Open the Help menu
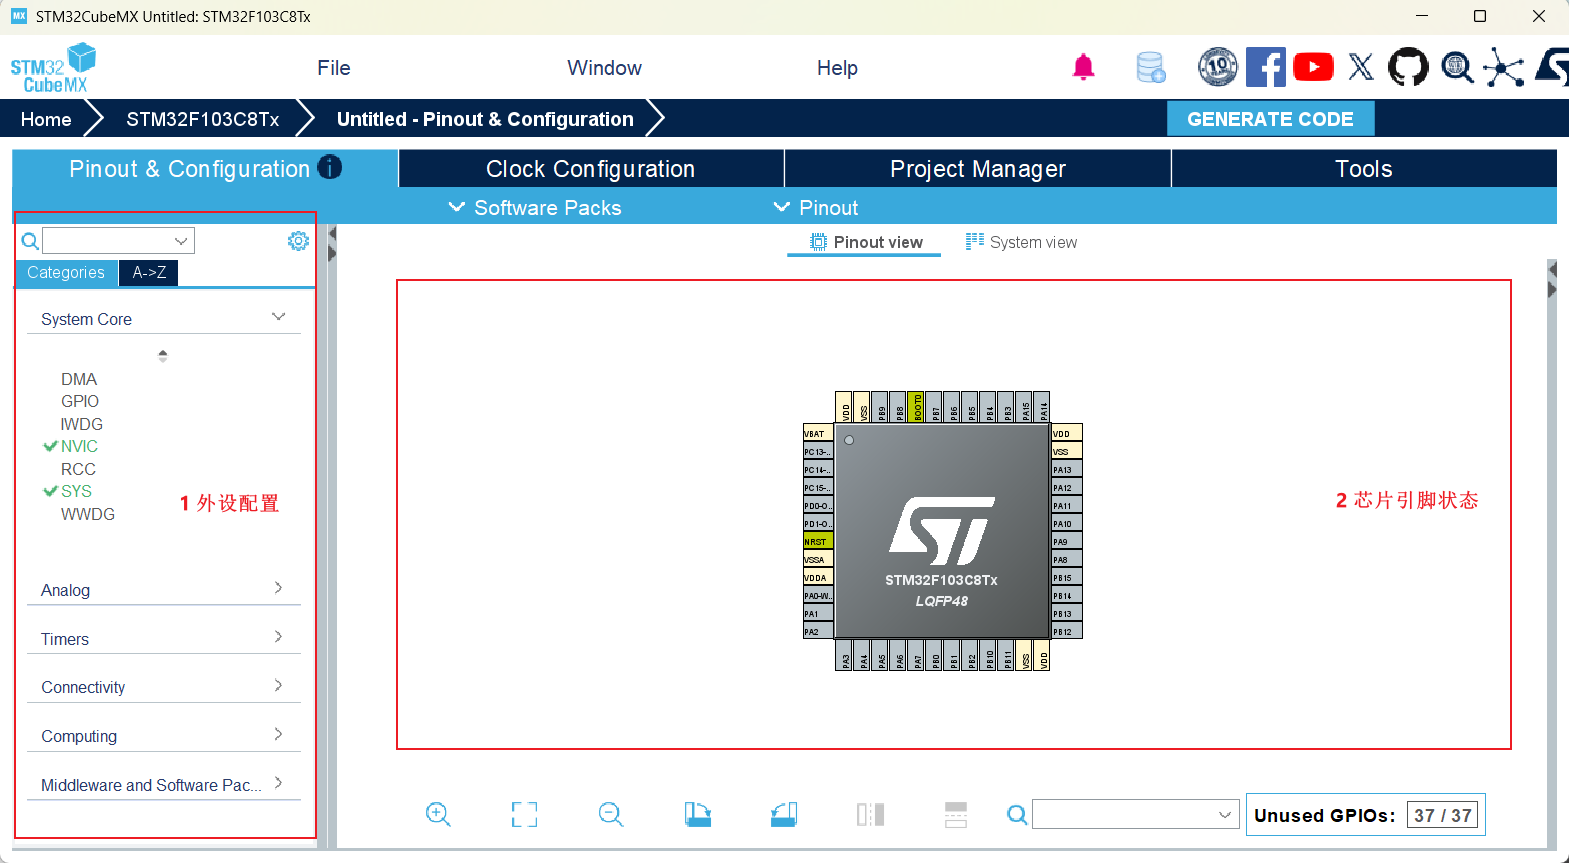Image resolution: width=1569 pixels, height=863 pixels. click(x=837, y=68)
